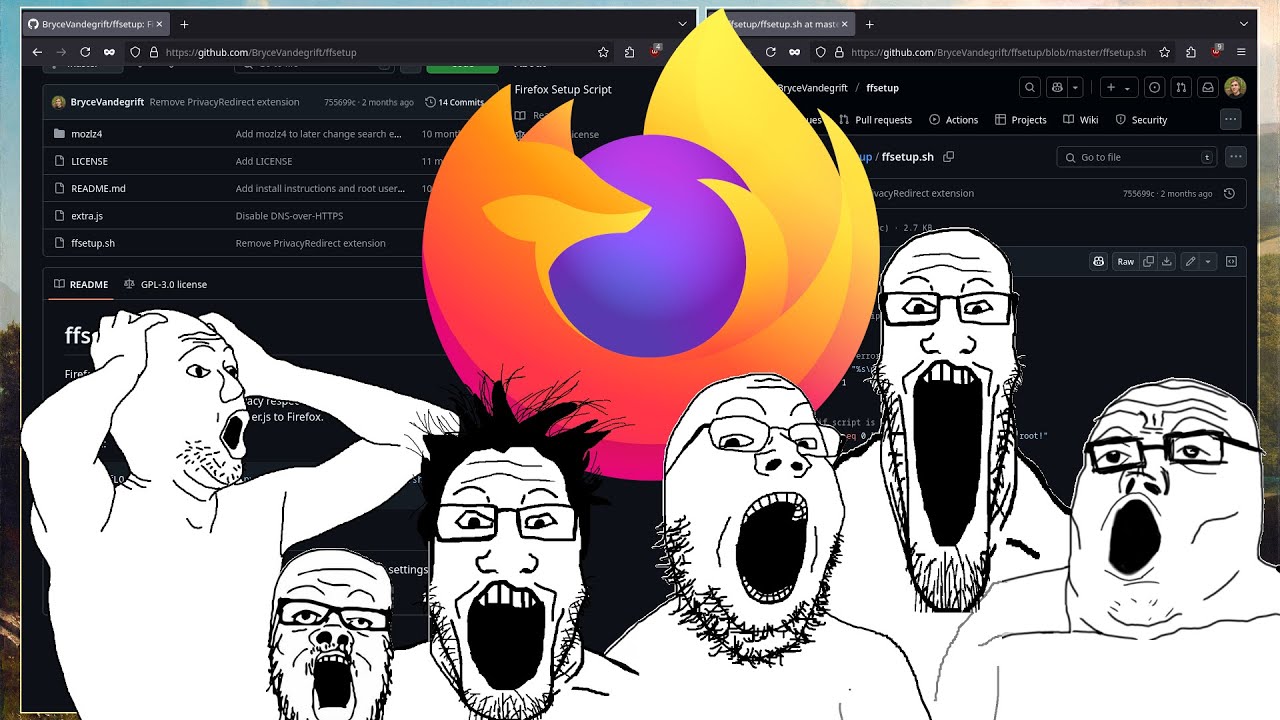Expand the edit options arrow next to the pencil
1280x720 pixels.
(x=1208, y=261)
